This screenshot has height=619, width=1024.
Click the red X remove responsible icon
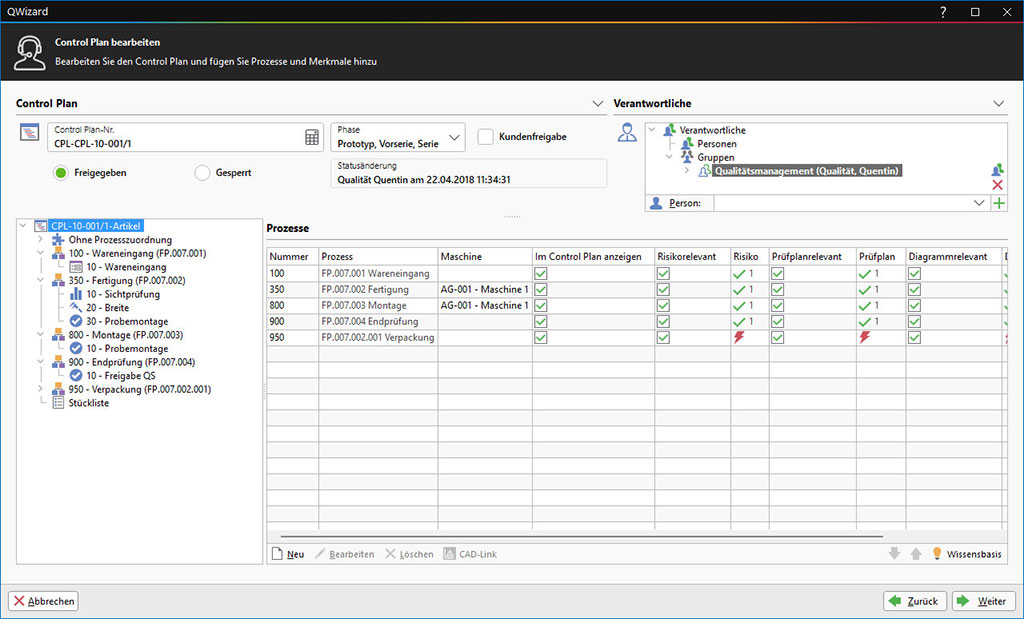tap(997, 186)
